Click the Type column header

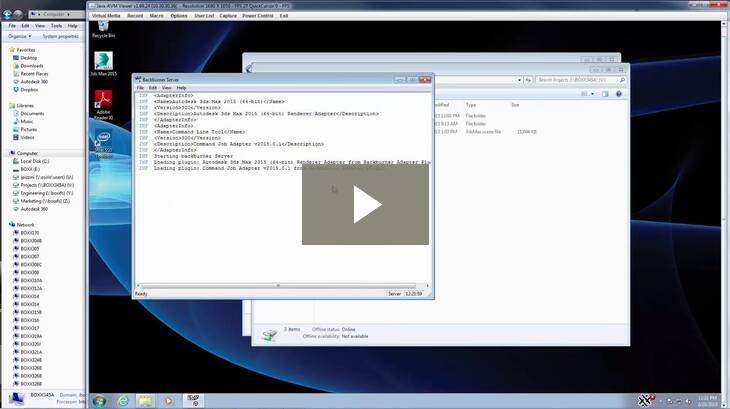(471, 105)
